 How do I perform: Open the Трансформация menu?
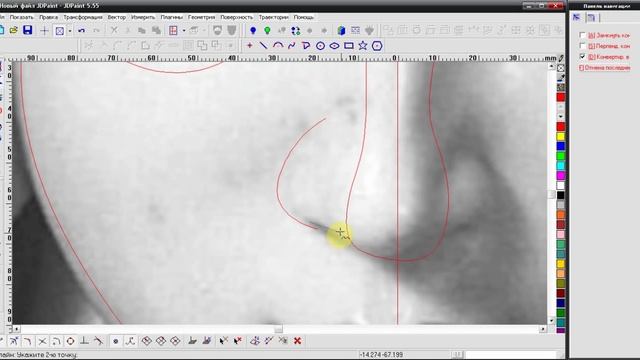(x=83, y=17)
